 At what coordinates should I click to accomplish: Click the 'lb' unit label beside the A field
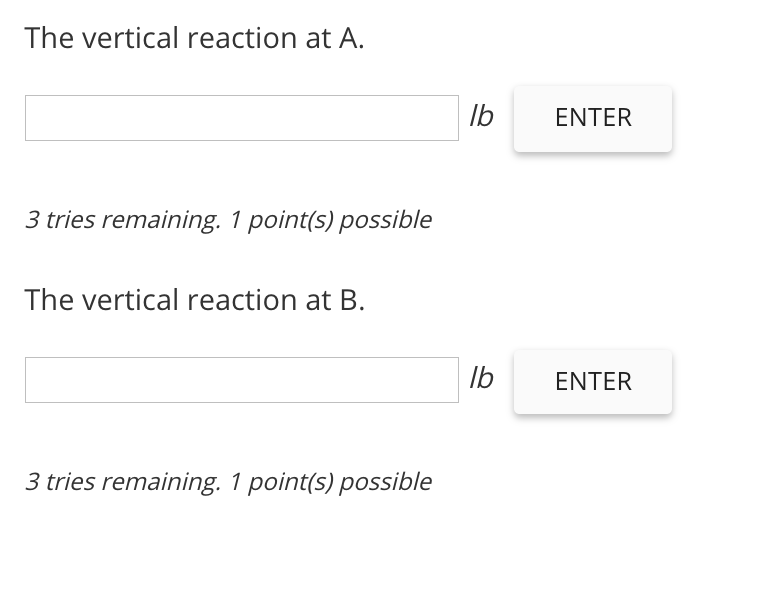click(481, 117)
